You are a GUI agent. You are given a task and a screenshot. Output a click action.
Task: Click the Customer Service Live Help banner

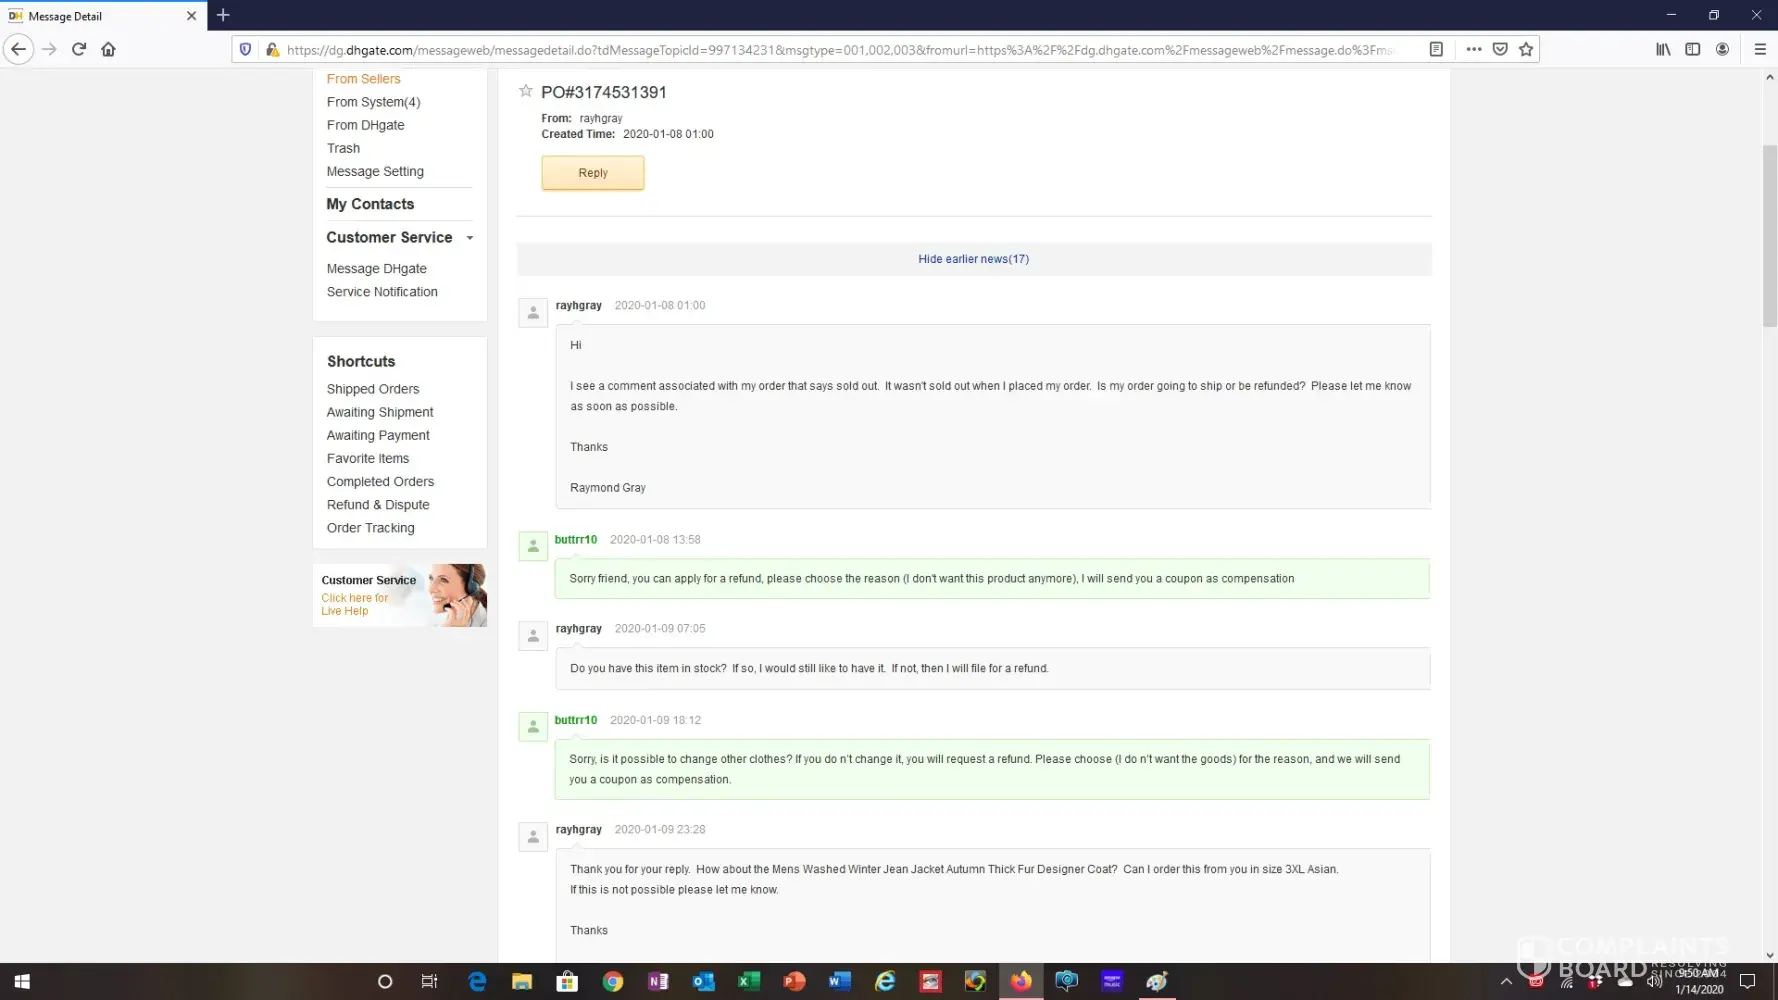[x=400, y=596]
